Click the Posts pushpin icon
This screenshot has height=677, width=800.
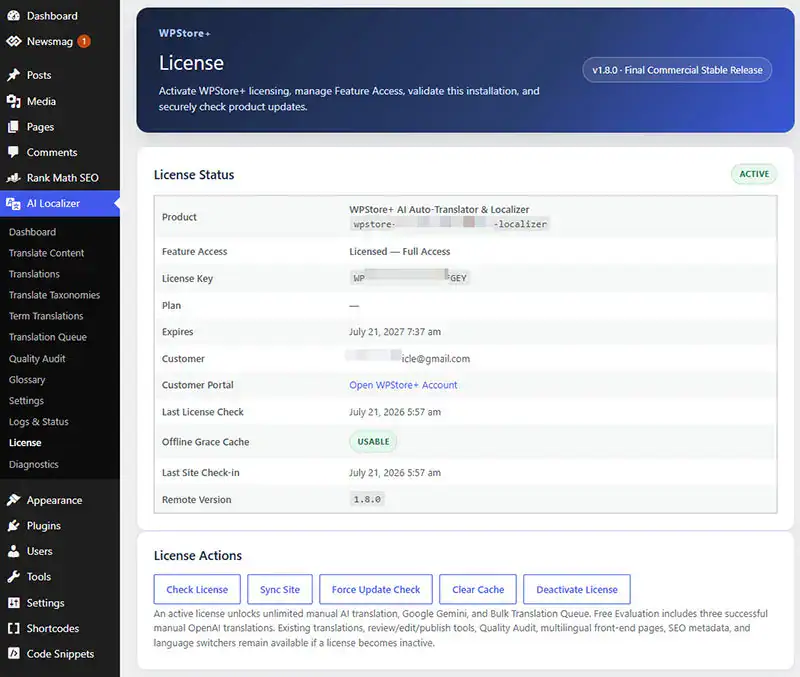[14, 75]
